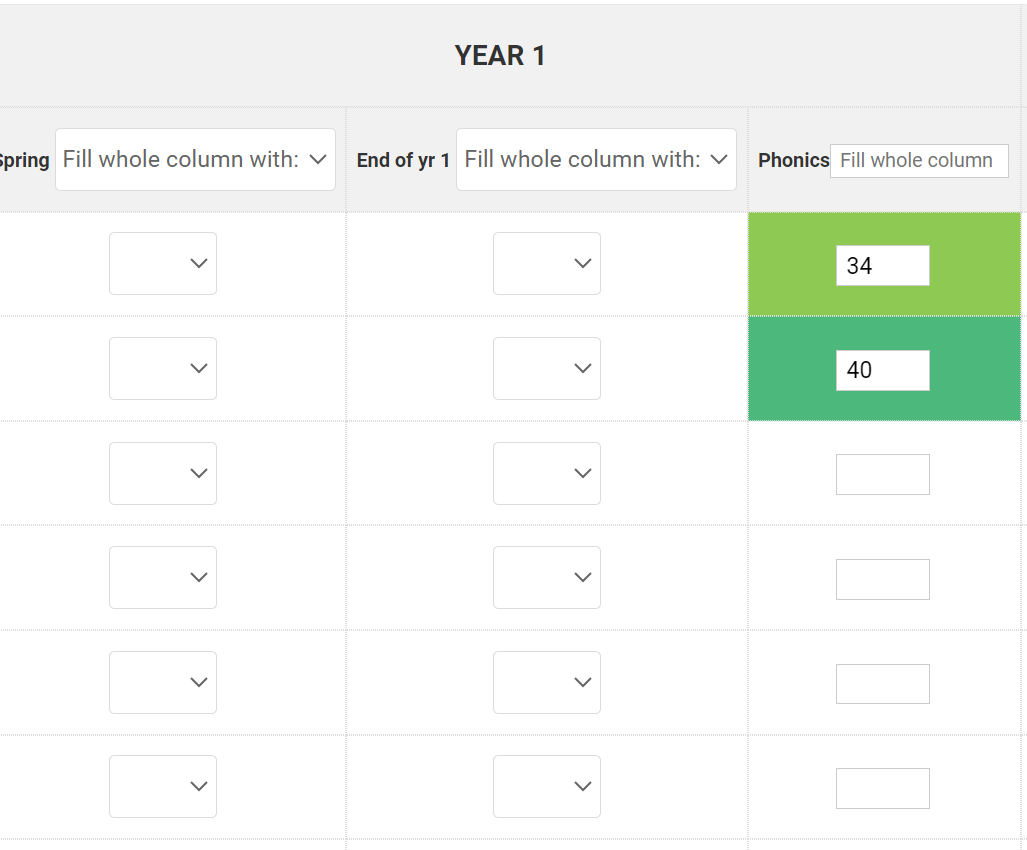This screenshot has width=1027, height=850.
Task: Click the Phonics 'Fill whole column' input box
Action: tap(917, 160)
